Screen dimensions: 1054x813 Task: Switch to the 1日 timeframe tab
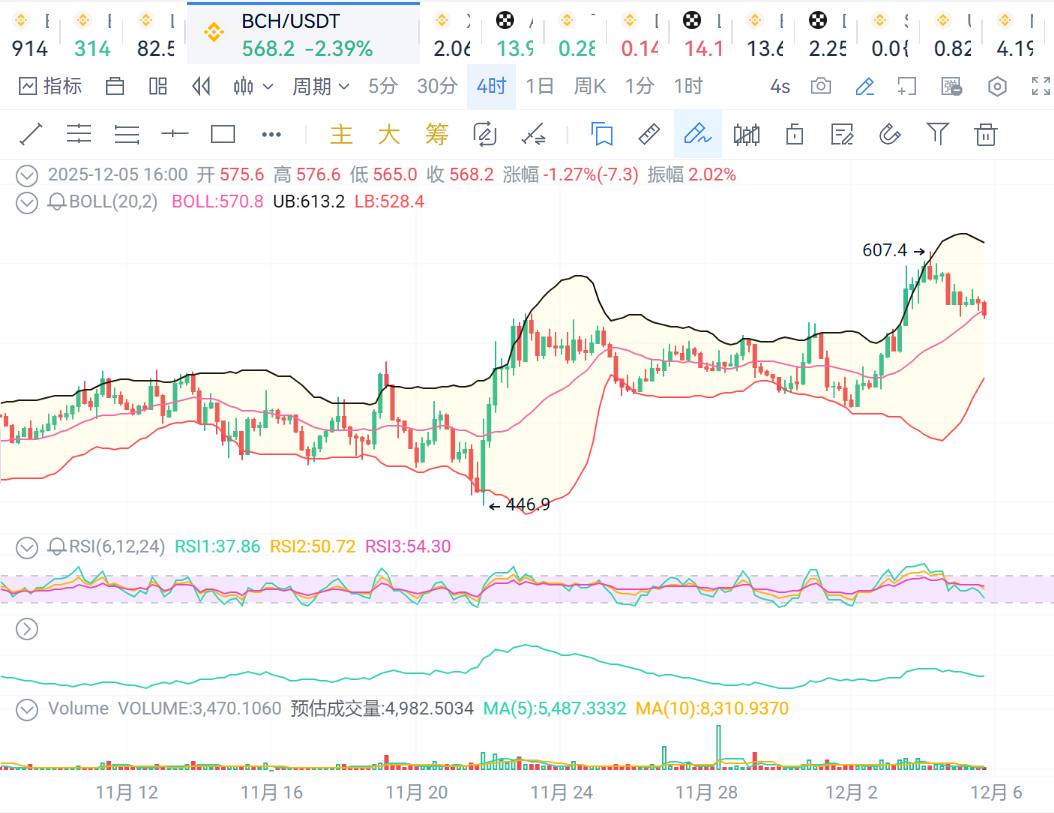pos(539,87)
